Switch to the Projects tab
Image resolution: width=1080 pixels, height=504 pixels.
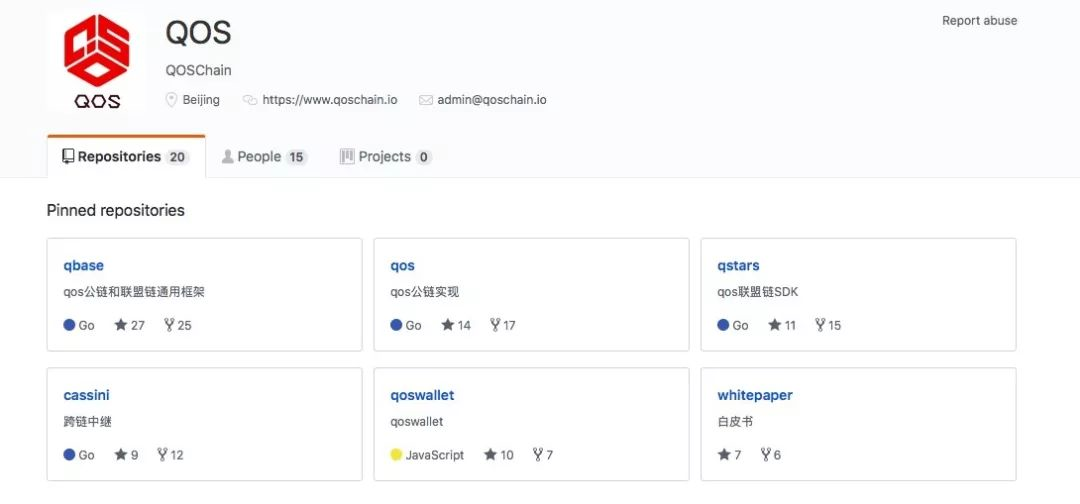tap(386, 157)
